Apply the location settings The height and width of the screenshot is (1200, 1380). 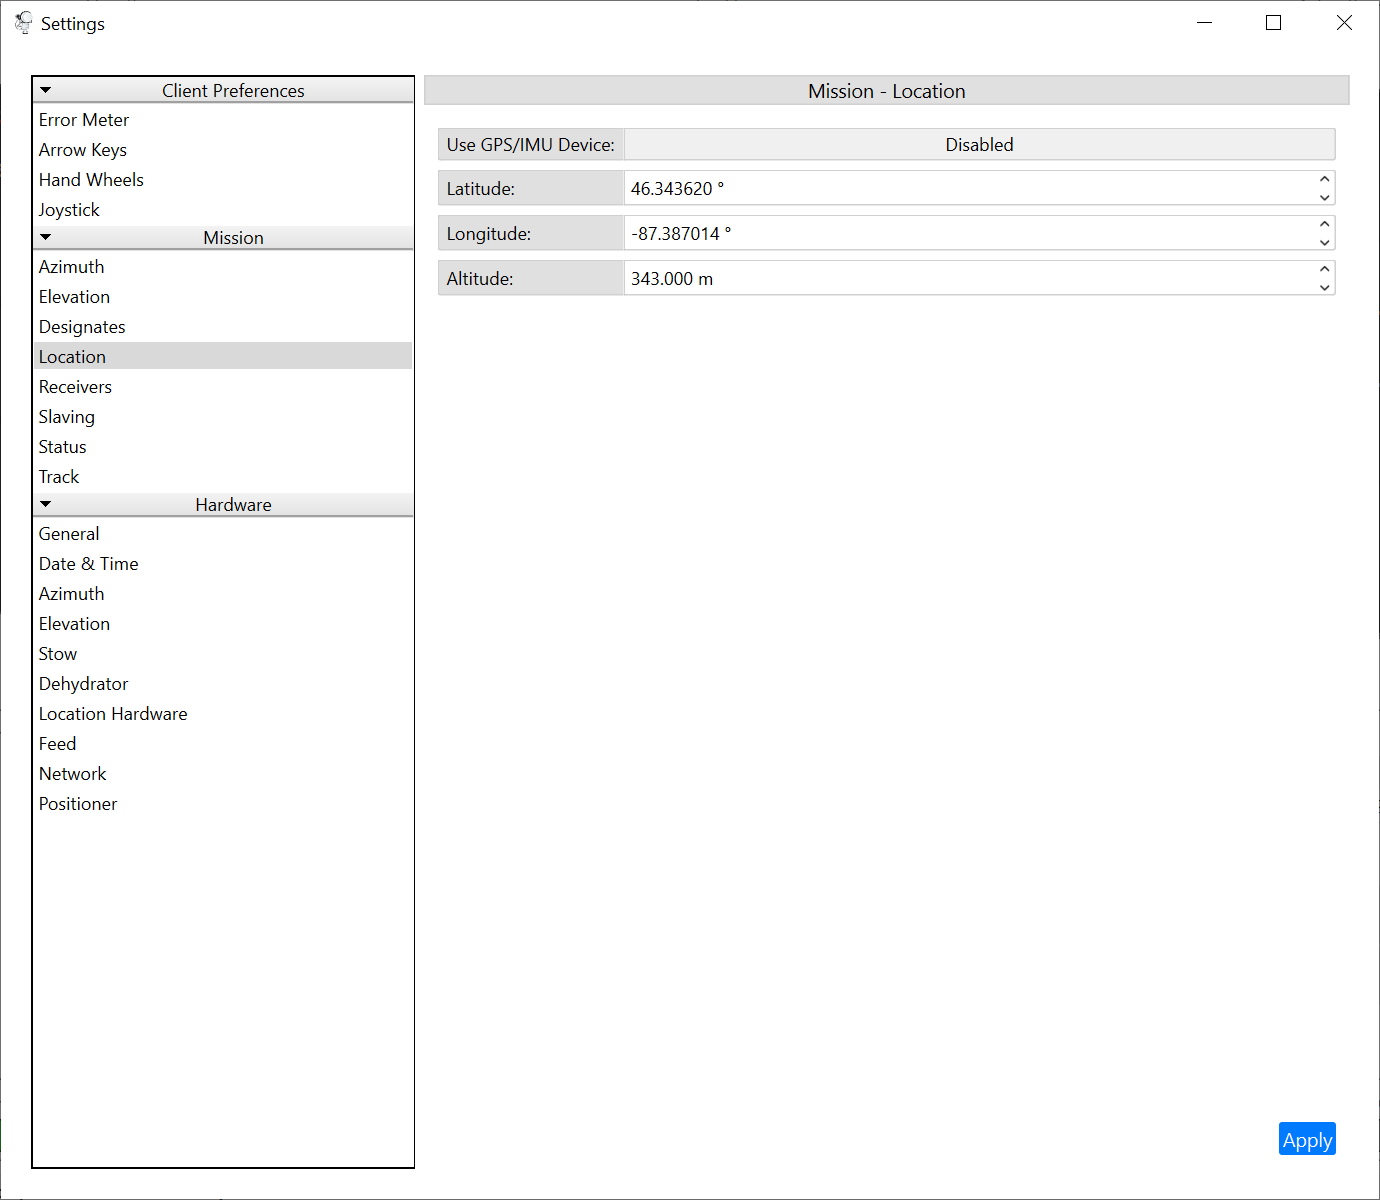(1307, 1139)
